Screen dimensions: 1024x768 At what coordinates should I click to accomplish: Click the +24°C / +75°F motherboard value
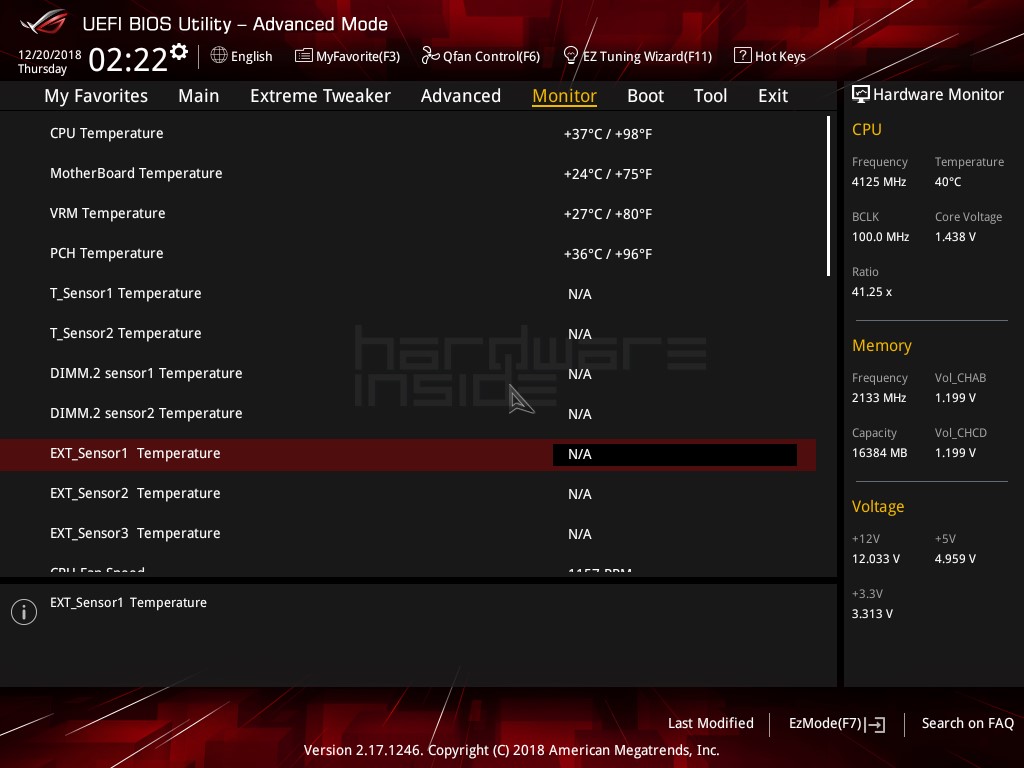(x=608, y=174)
